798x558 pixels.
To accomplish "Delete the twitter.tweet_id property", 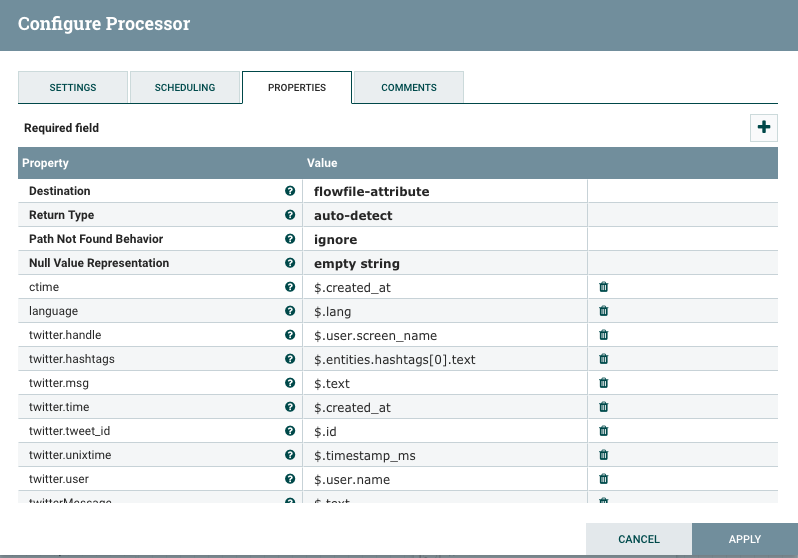I will (603, 431).
